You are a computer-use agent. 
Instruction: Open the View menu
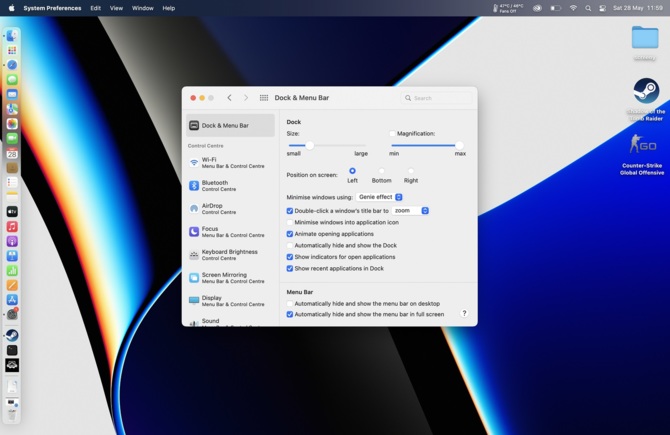(116, 8)
